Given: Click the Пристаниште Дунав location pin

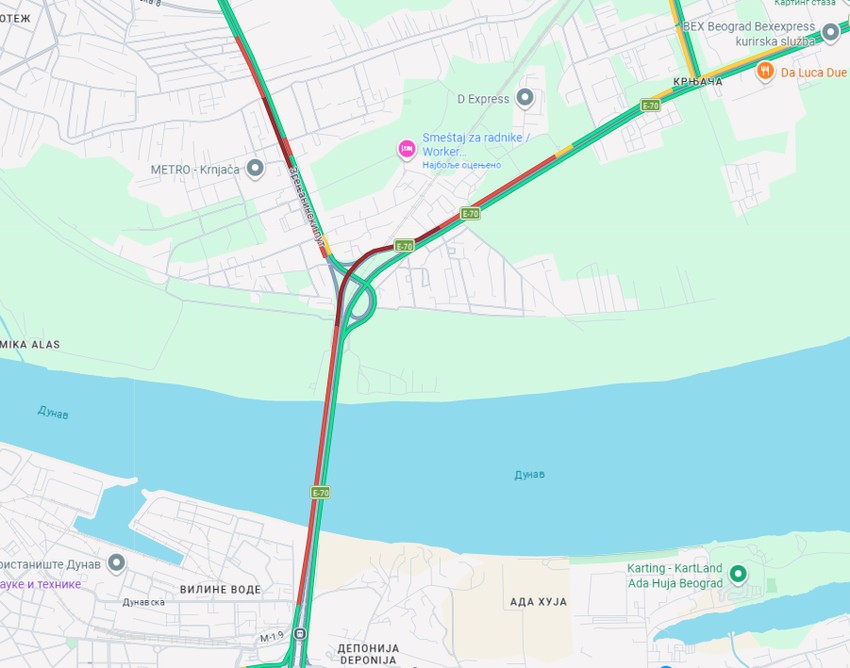Looking at the screenshot, I should pyautogui.click(x=117, y=563).
